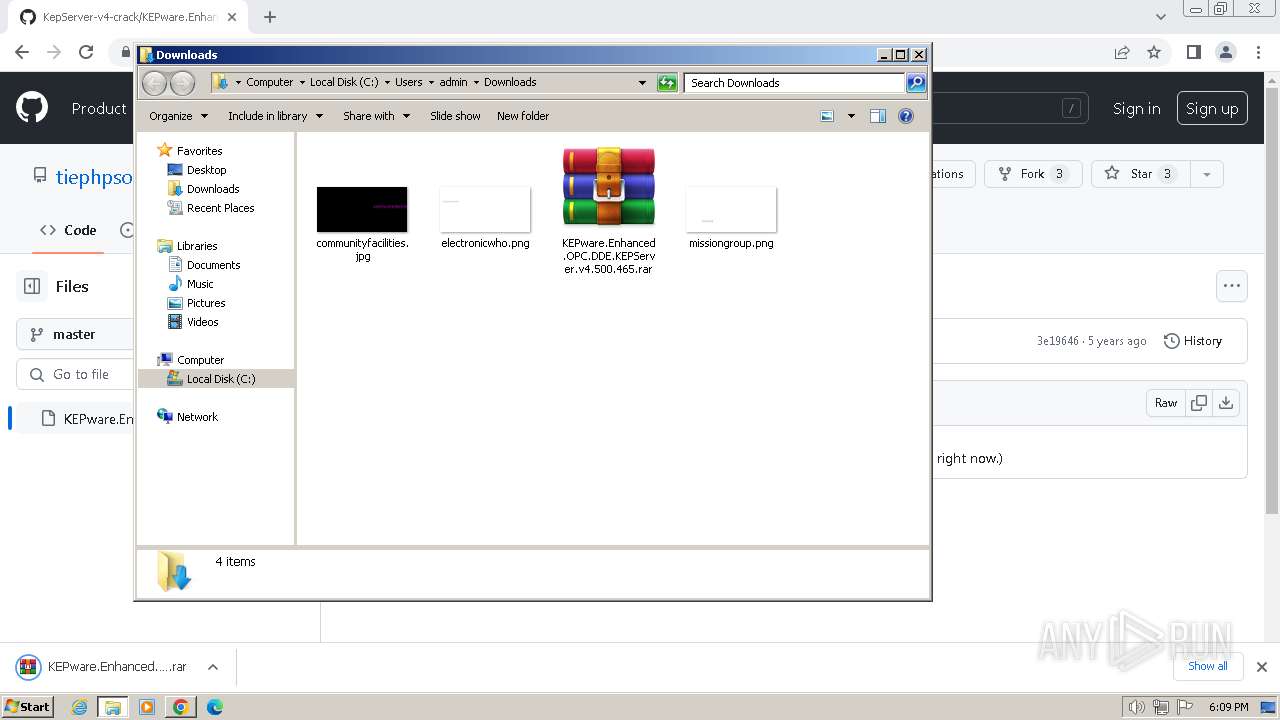The image size is (1280, 720).
Task: Open view options dropdown arrow
Action: tap(851, 116)
